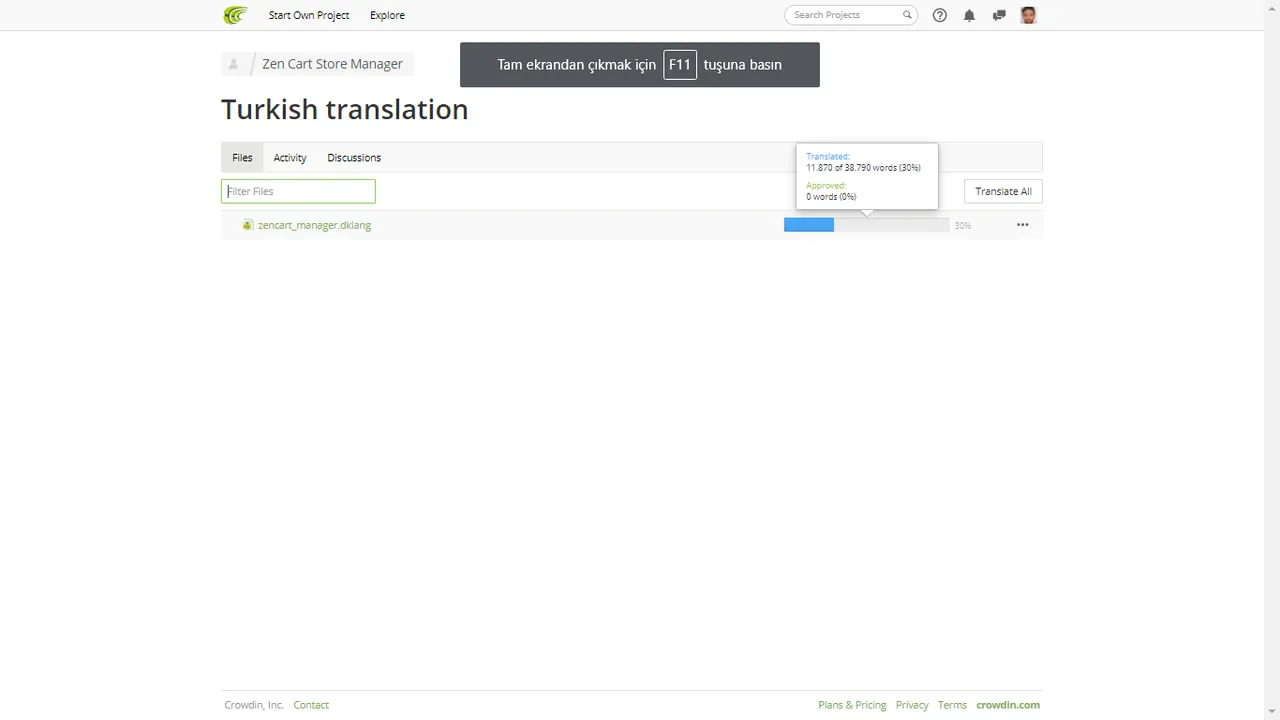Open messages chat bubbles icon
Image resolution: width=1280 pixels, height=720 pixels.
[998, 15]
